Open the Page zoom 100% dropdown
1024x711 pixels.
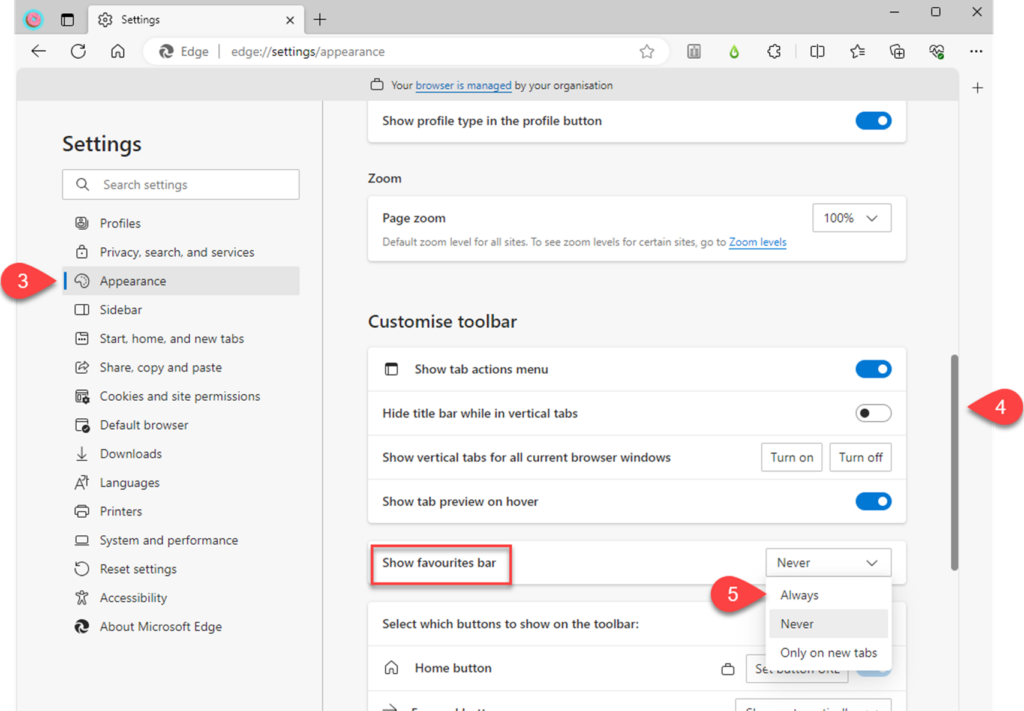tap(852, 218)
